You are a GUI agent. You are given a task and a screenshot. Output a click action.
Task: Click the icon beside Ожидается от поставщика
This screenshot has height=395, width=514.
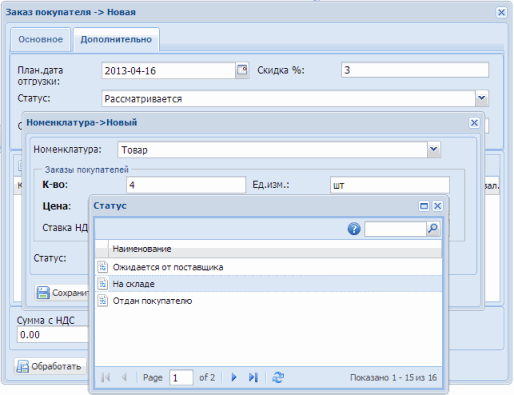(x=103, y=267)
